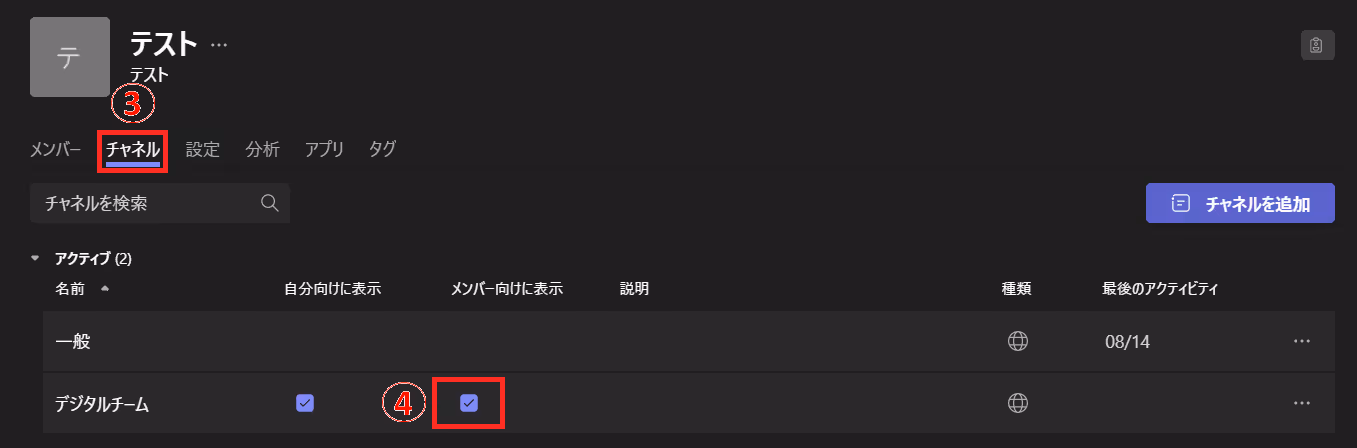Open more options for デジタルチーム channel
1357x448 pixels.
point(1301,403)
